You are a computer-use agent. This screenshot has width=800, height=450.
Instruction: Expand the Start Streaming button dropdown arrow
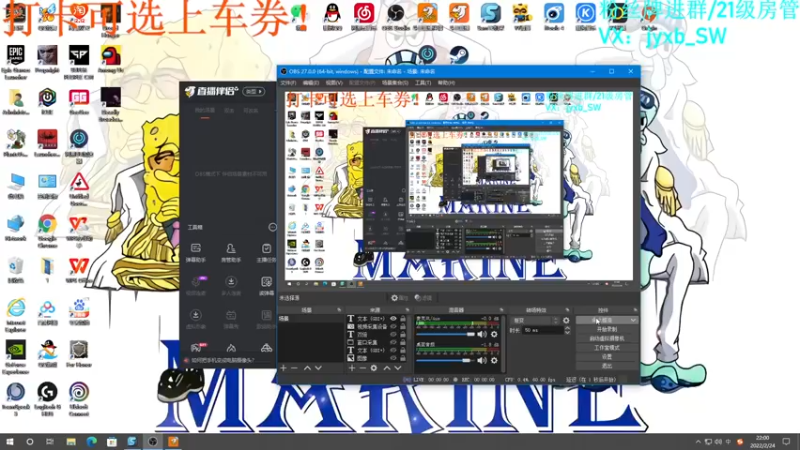633,320
